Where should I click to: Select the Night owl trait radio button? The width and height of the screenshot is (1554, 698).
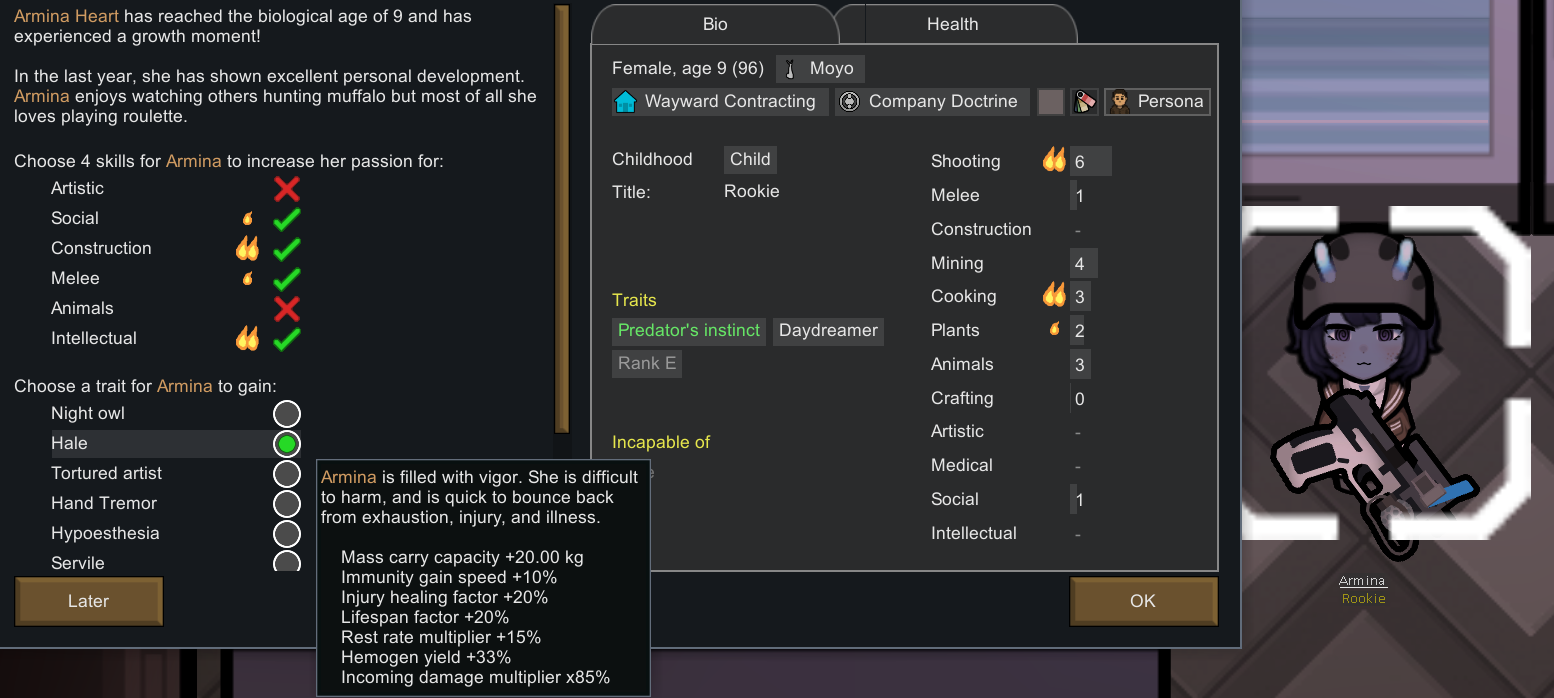(287, 413)
